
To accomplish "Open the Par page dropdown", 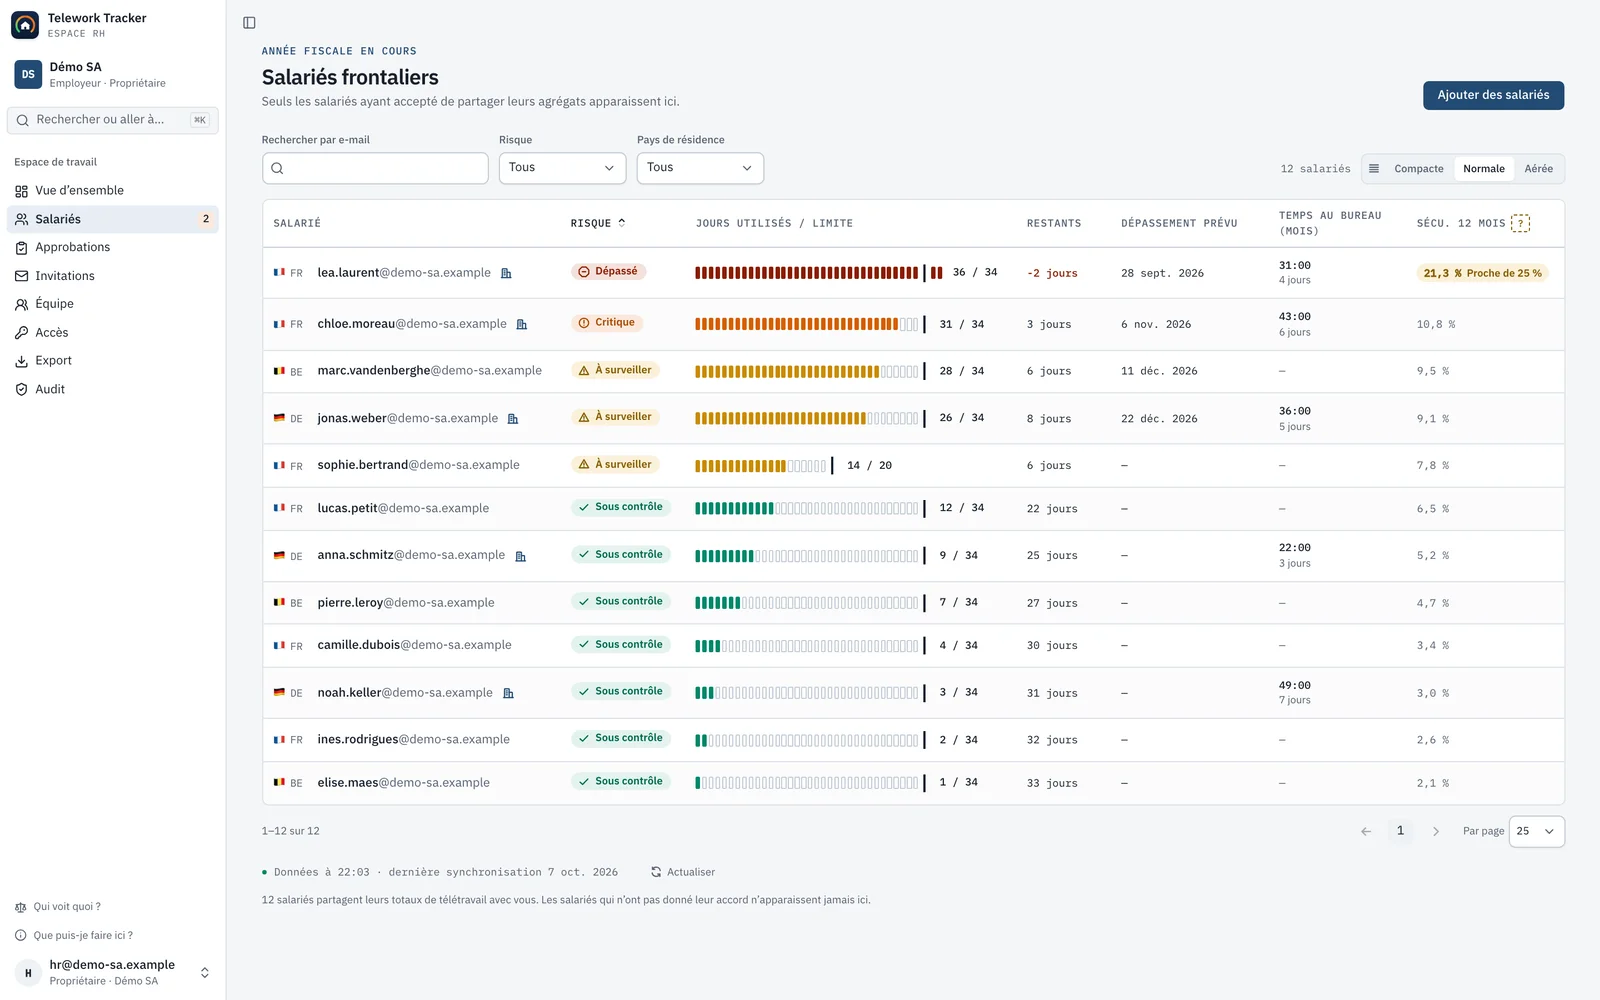I will [x=1536, y=831].
